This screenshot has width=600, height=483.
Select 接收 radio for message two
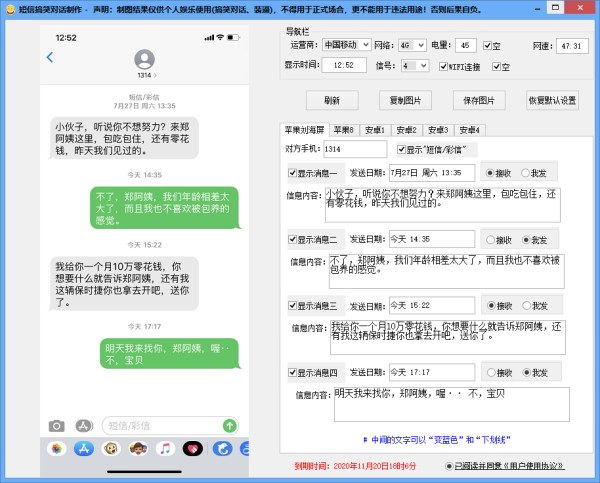coord(489,240)
